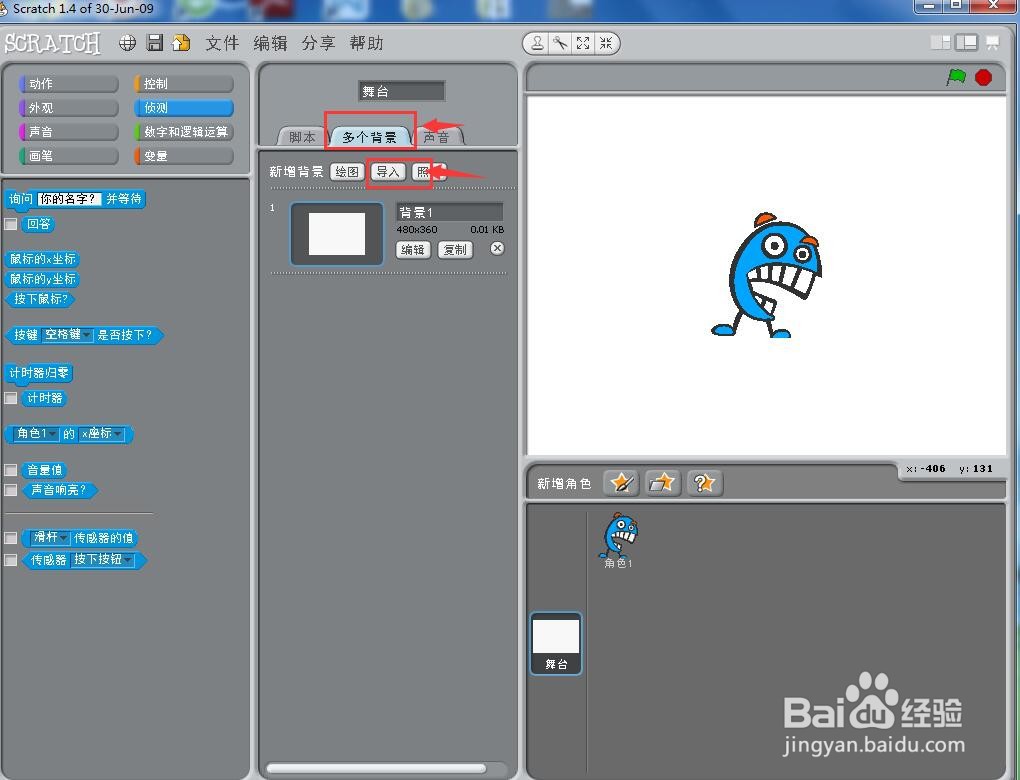Open the 分享 menu

[318, 43]
